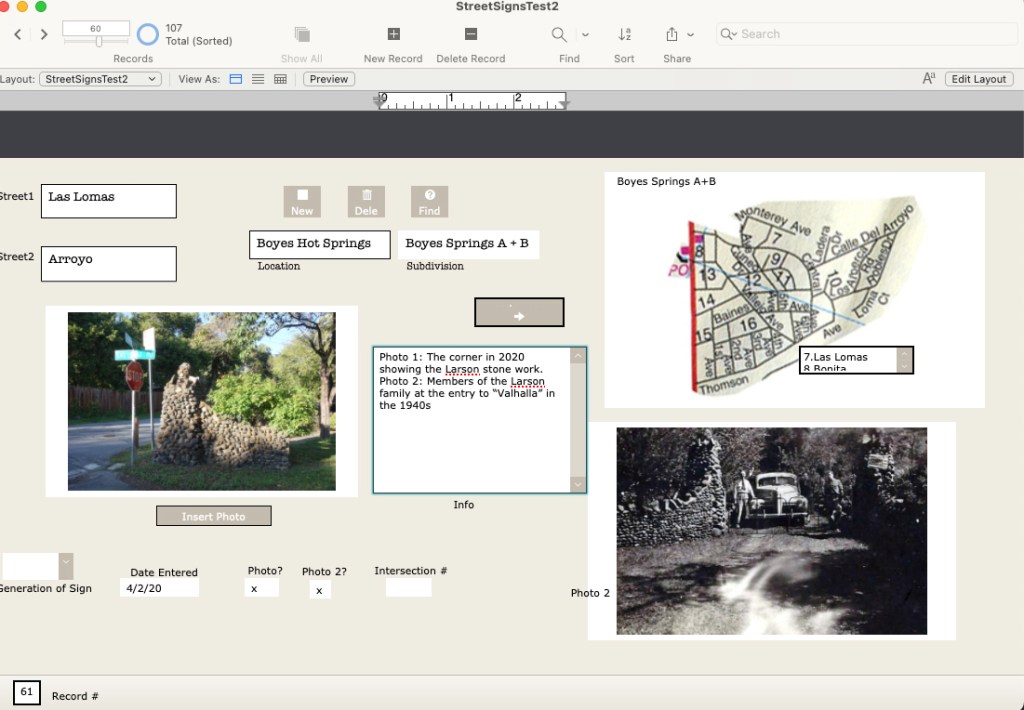Click the Delete Record toolbar icon
Screen dimensions: 1024x710
(x=470, y=35)
